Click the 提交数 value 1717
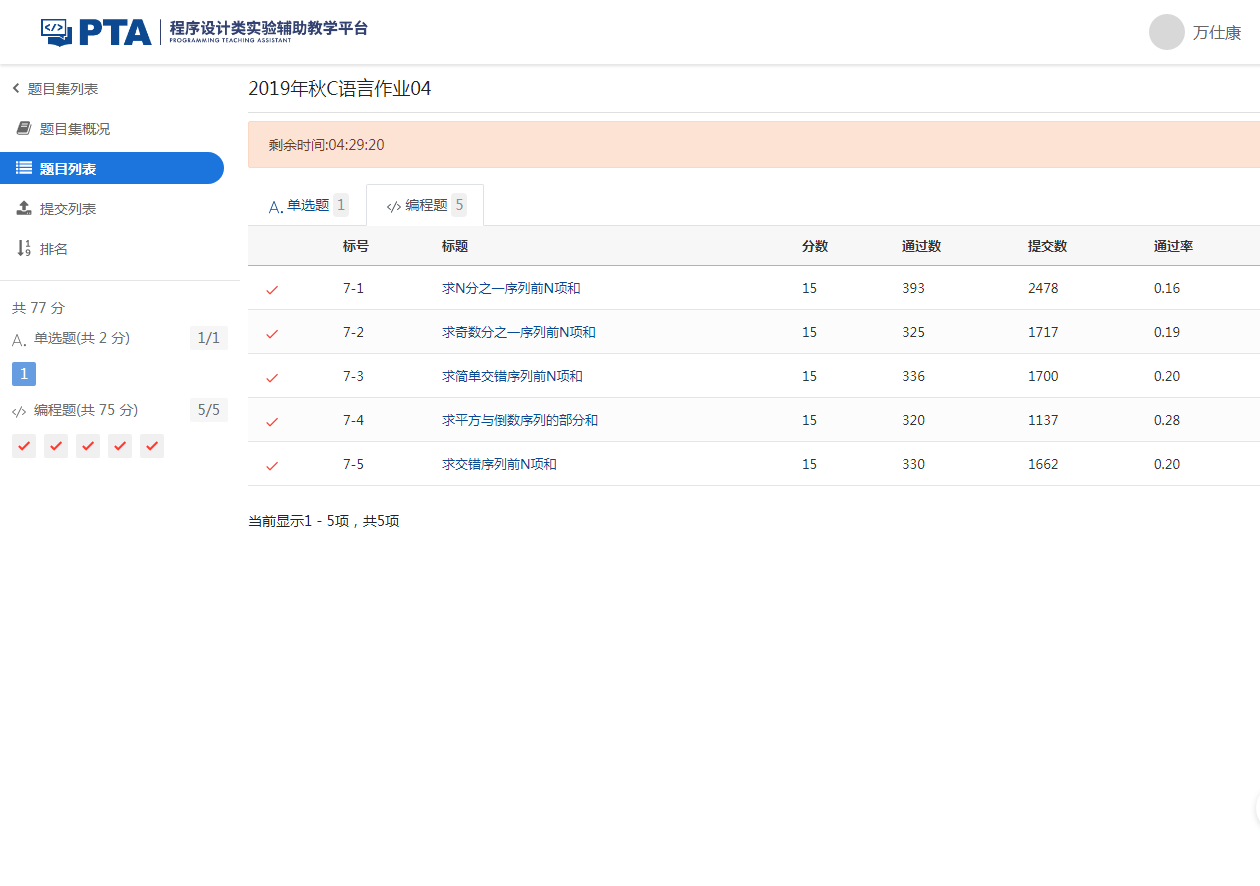This screenshot has width=1260, height=886. pos(1043,332)
